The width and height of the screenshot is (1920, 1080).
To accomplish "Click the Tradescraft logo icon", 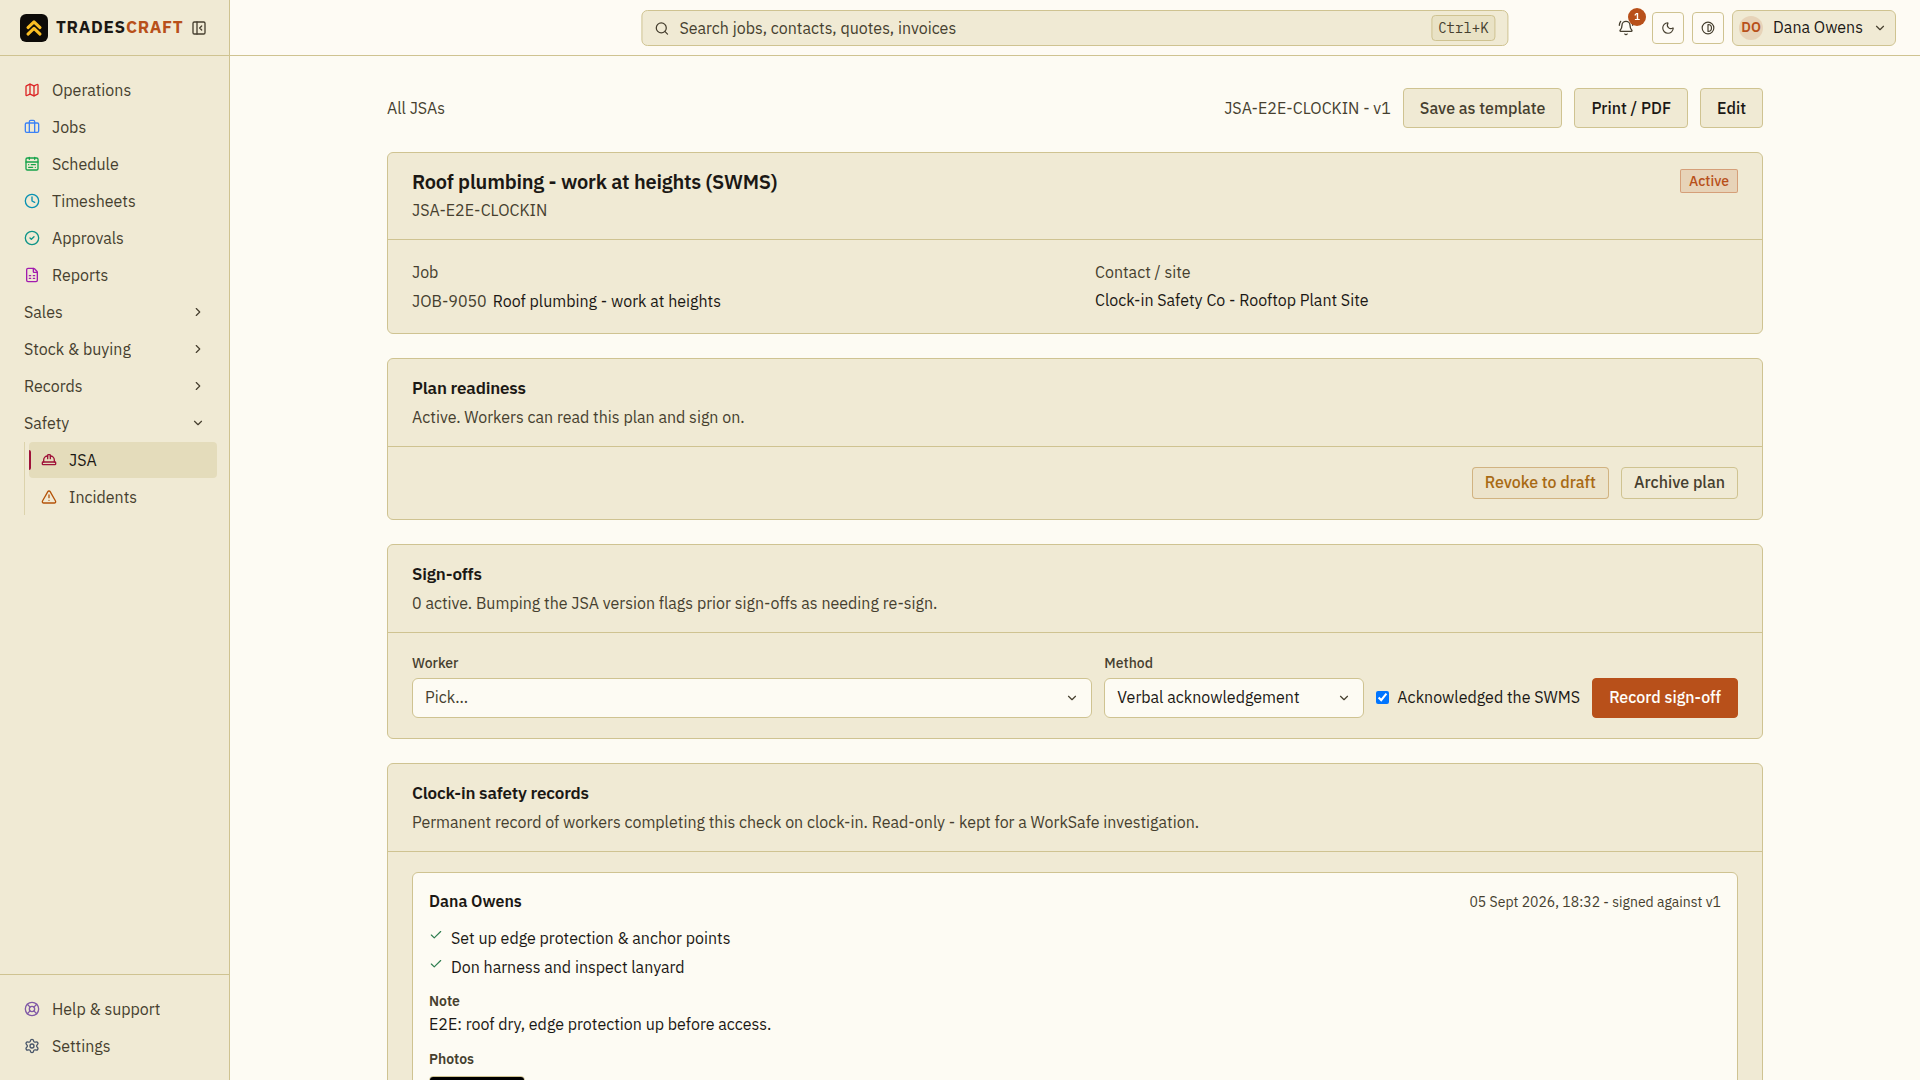I will pyautogui.click(x=34, y=28).
